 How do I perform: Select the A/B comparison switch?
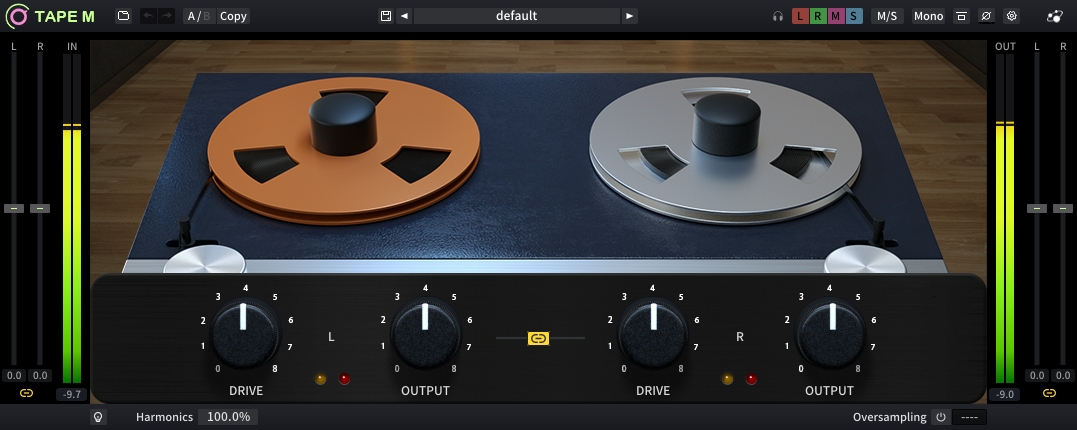[x=198, y=16]
